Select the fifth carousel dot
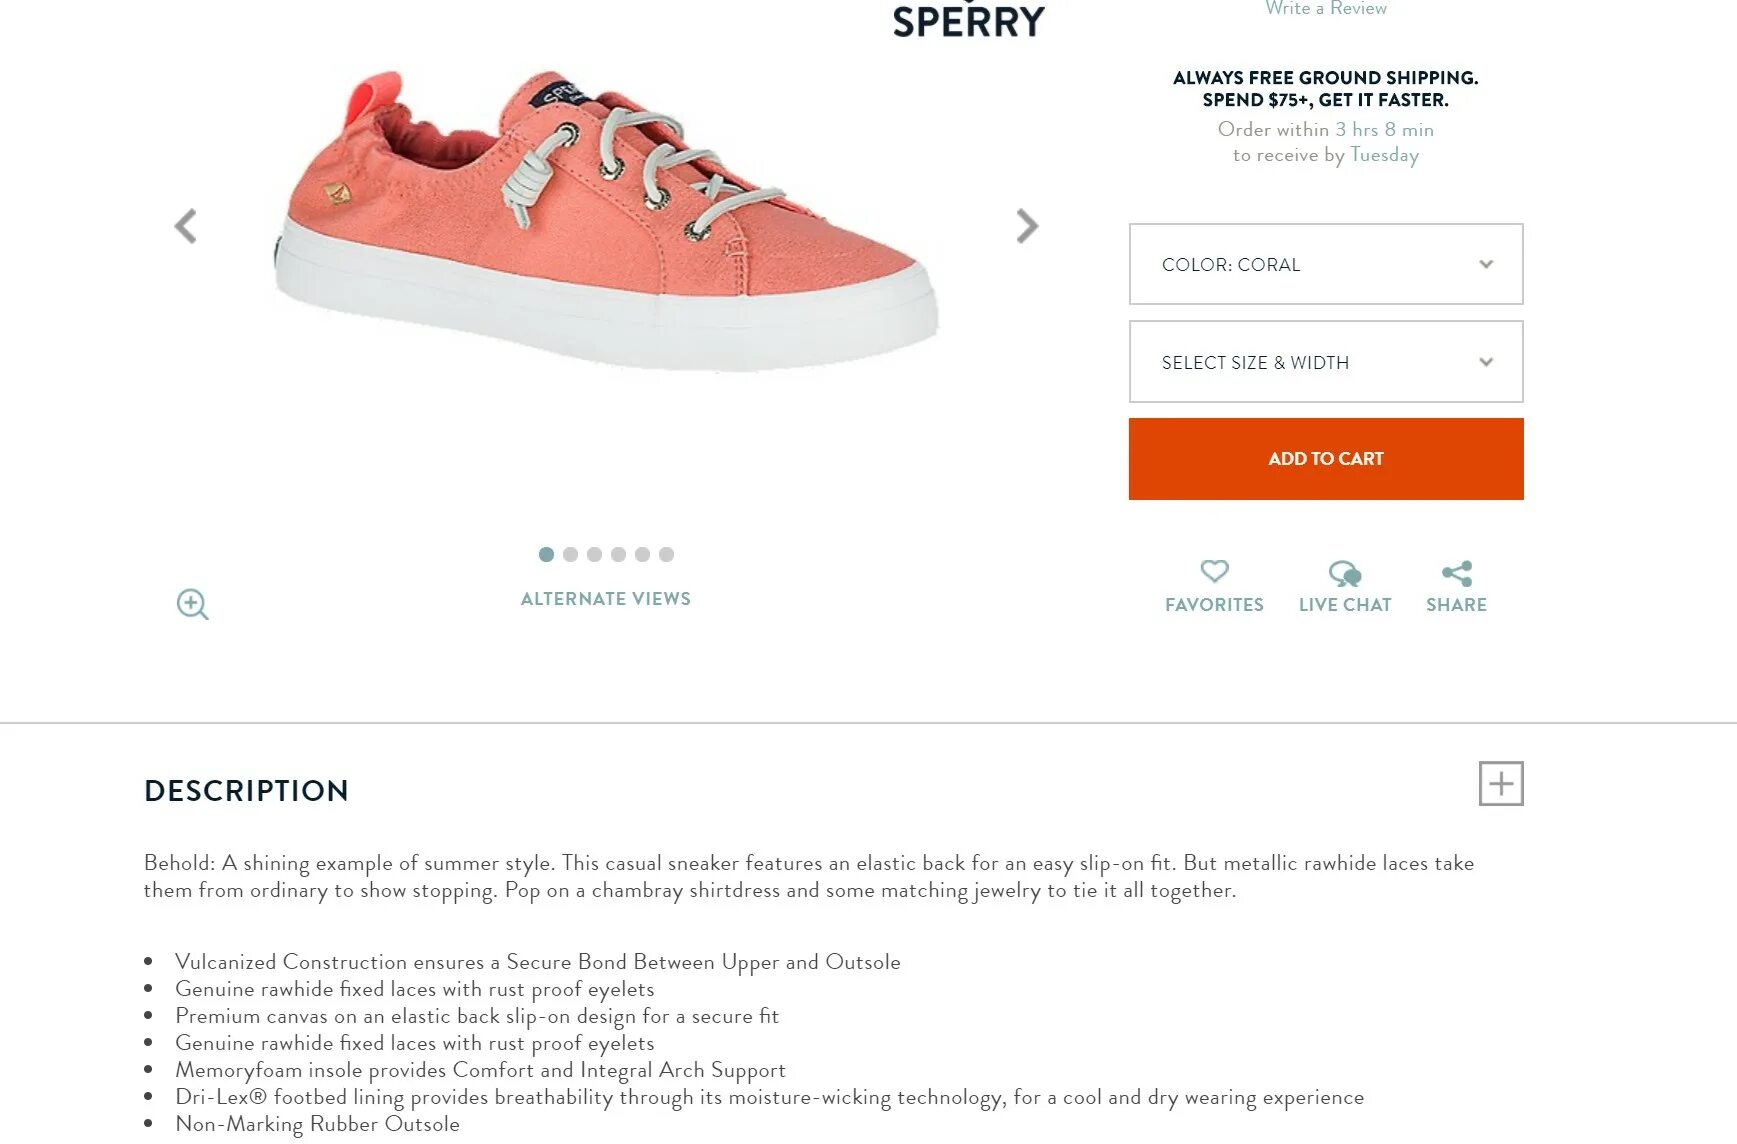Viewport: 1737px width, 1144px height. tap(642, 554)
